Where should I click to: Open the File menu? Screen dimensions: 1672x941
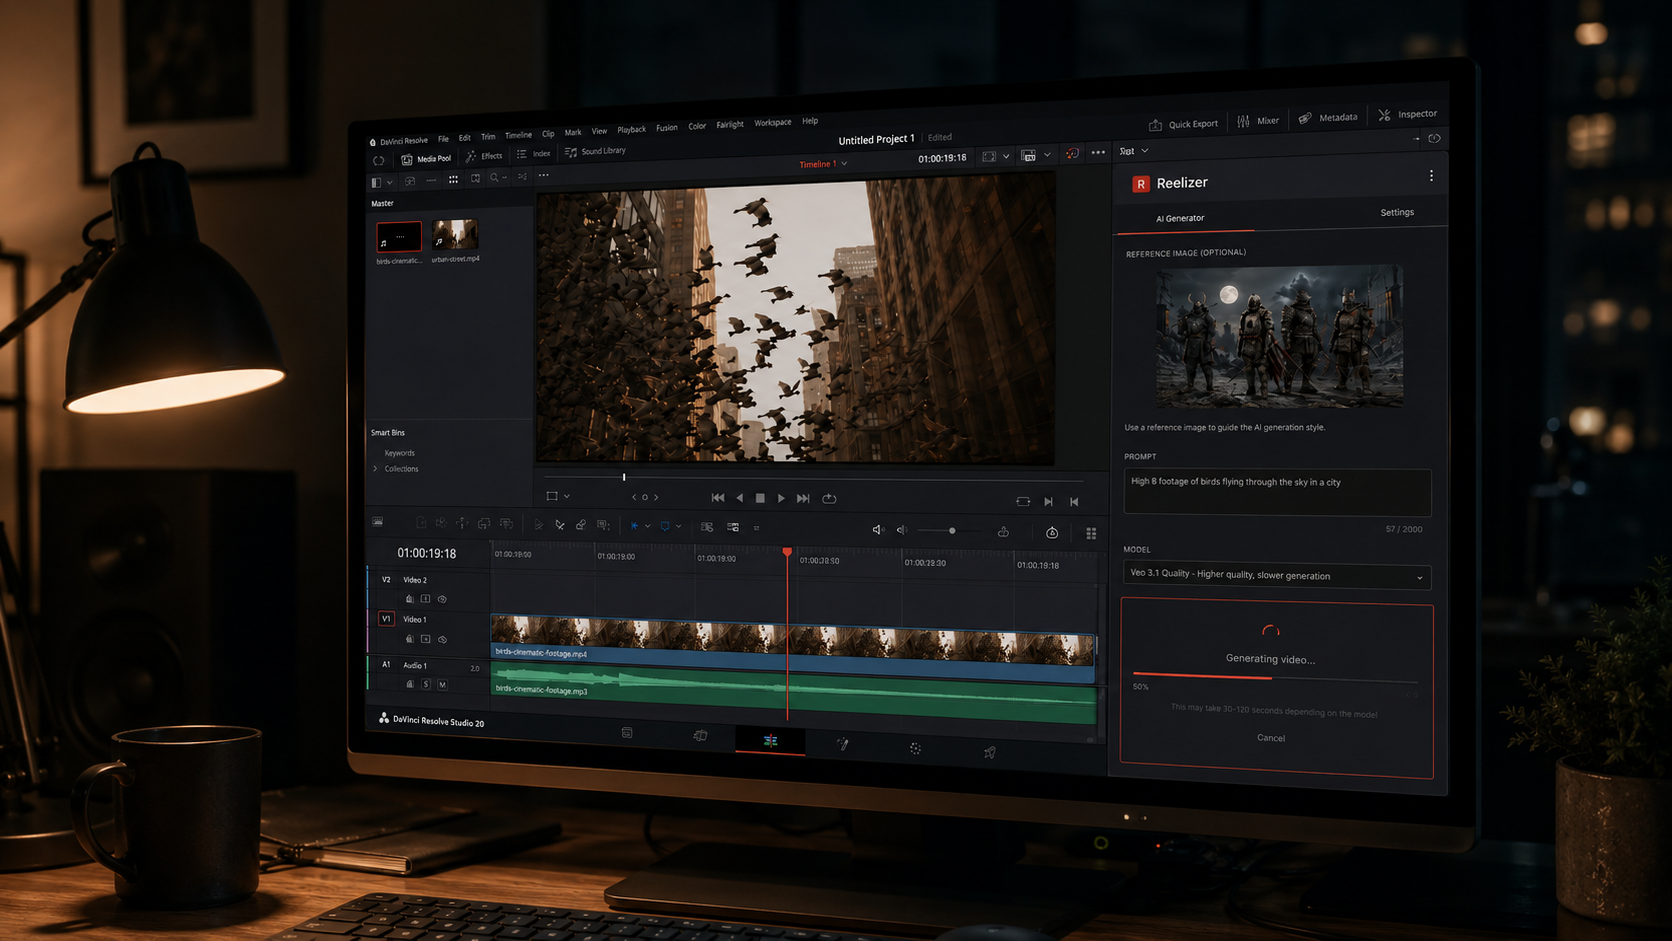coord(443,139)
